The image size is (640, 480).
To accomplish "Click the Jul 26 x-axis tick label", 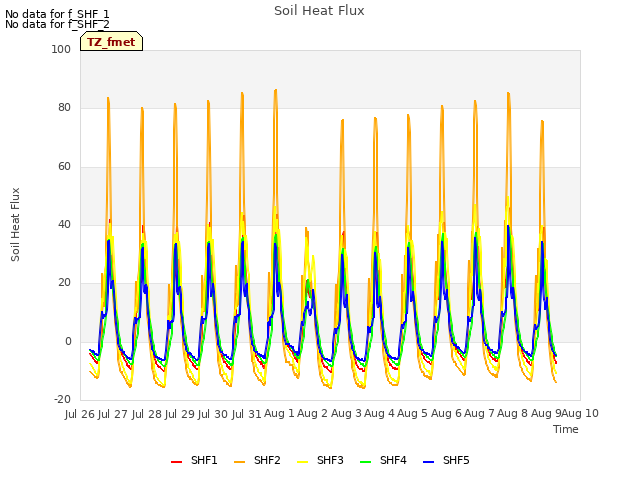I will [x=80, y=414].
